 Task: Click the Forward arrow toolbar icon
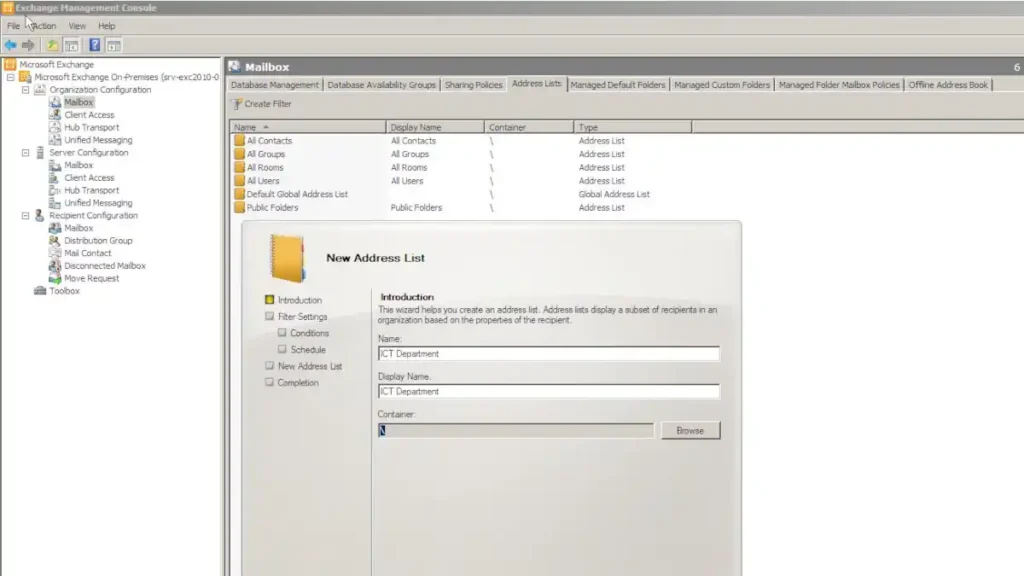coord(28,45)
